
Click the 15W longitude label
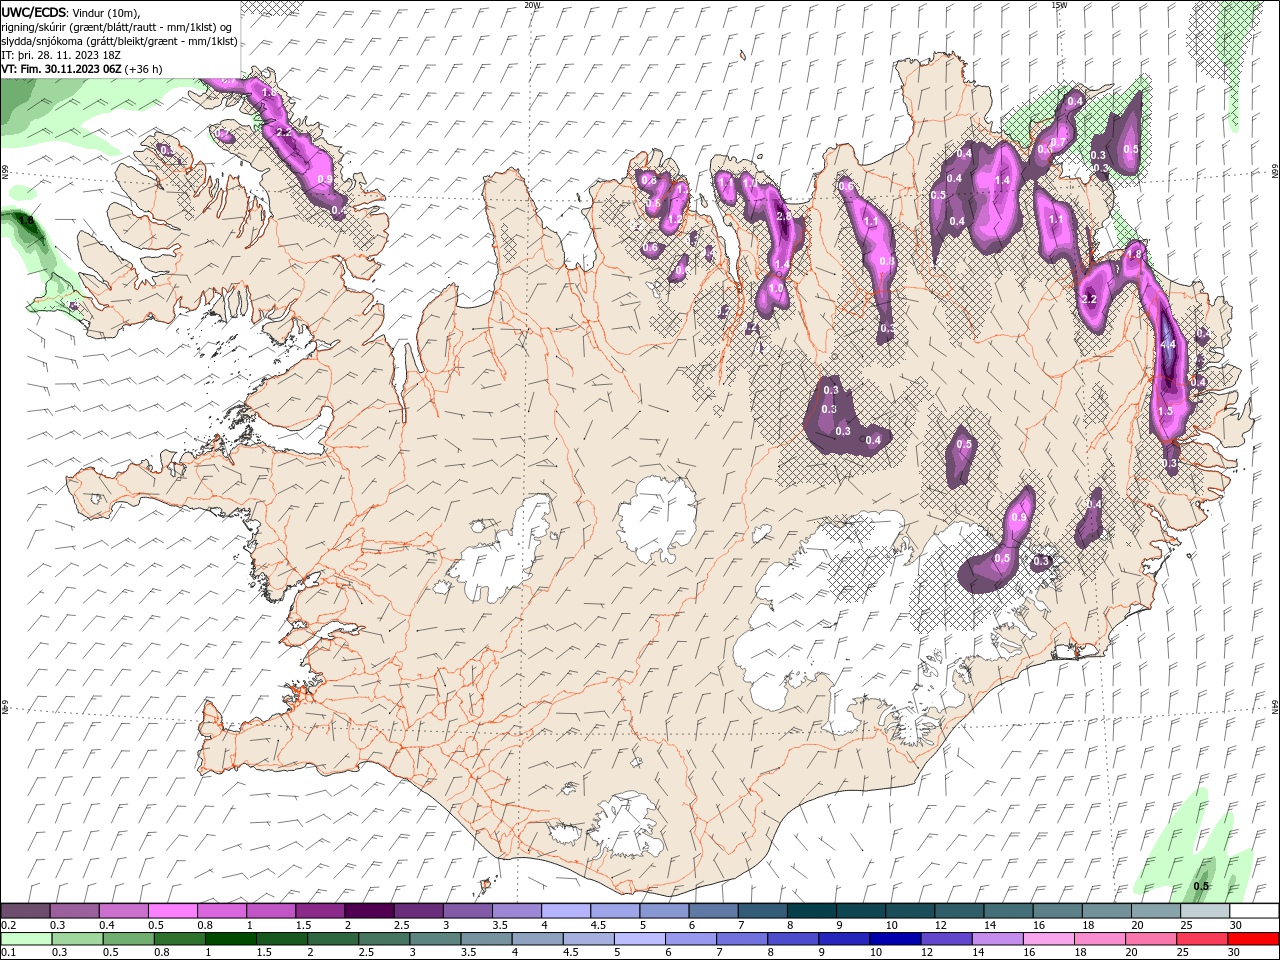pos(1059,5)
